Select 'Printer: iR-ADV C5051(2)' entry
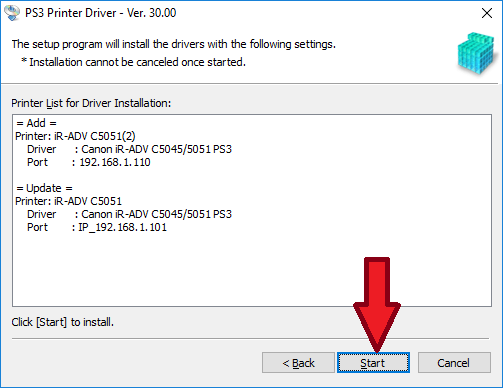The height and width of the screenshot is (388, 503). coord(75,136)
